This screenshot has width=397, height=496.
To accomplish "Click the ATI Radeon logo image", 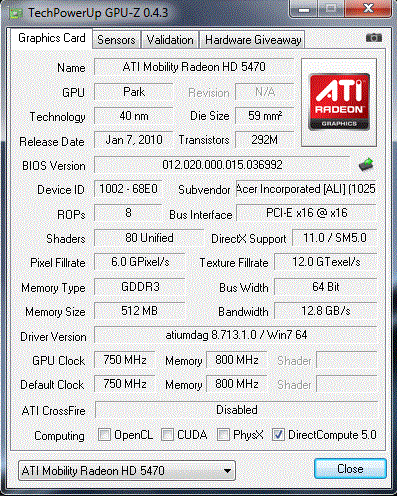I will tap(339, 102).
